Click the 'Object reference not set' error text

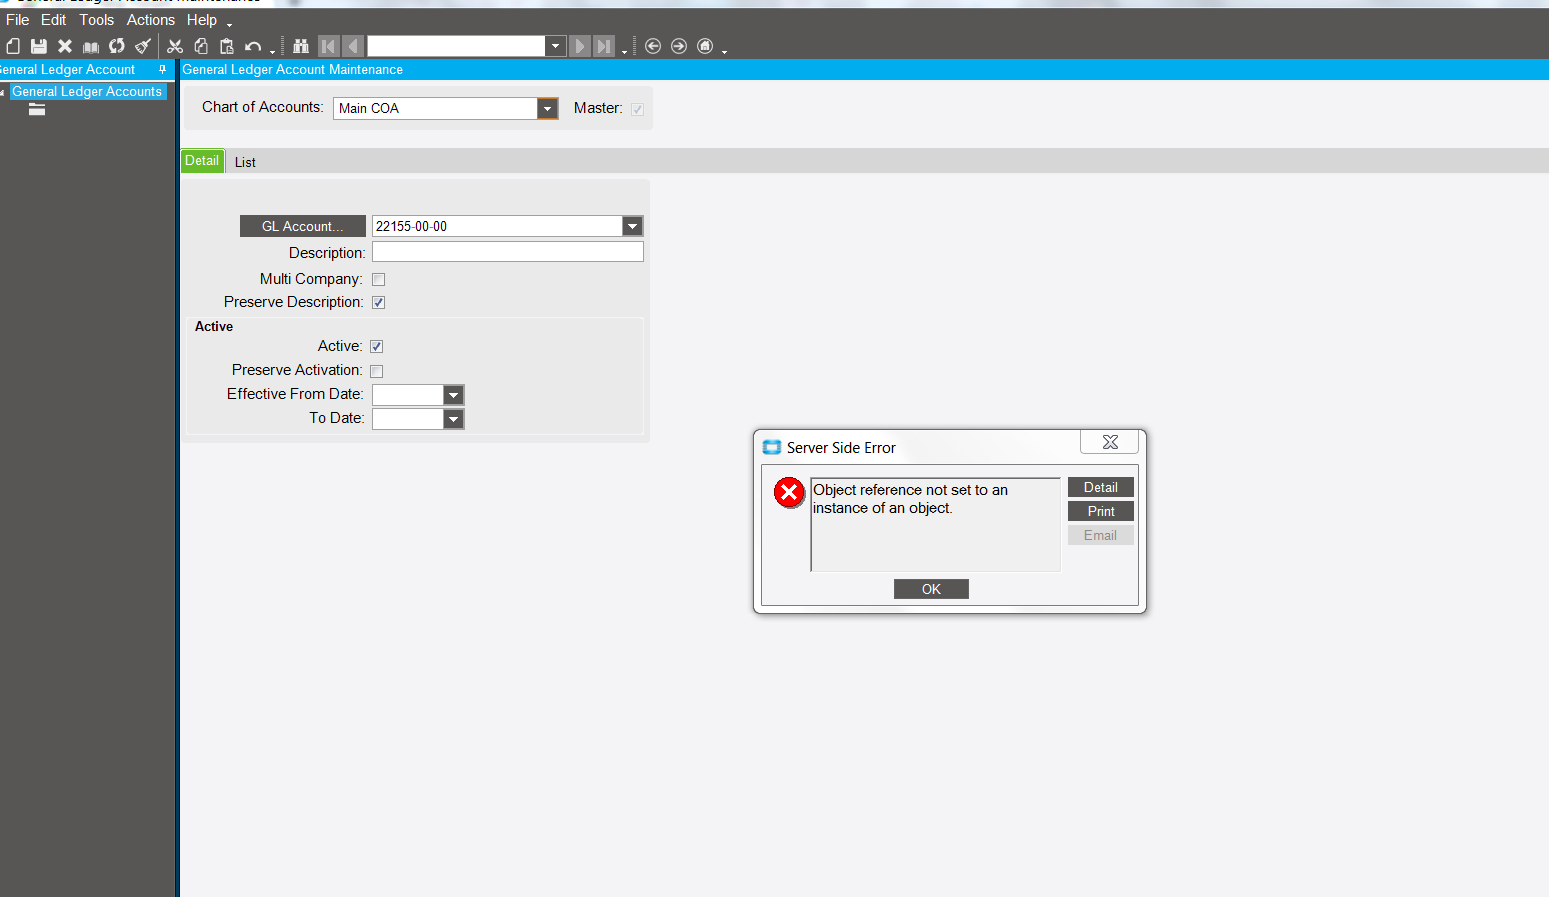point(910,499)
